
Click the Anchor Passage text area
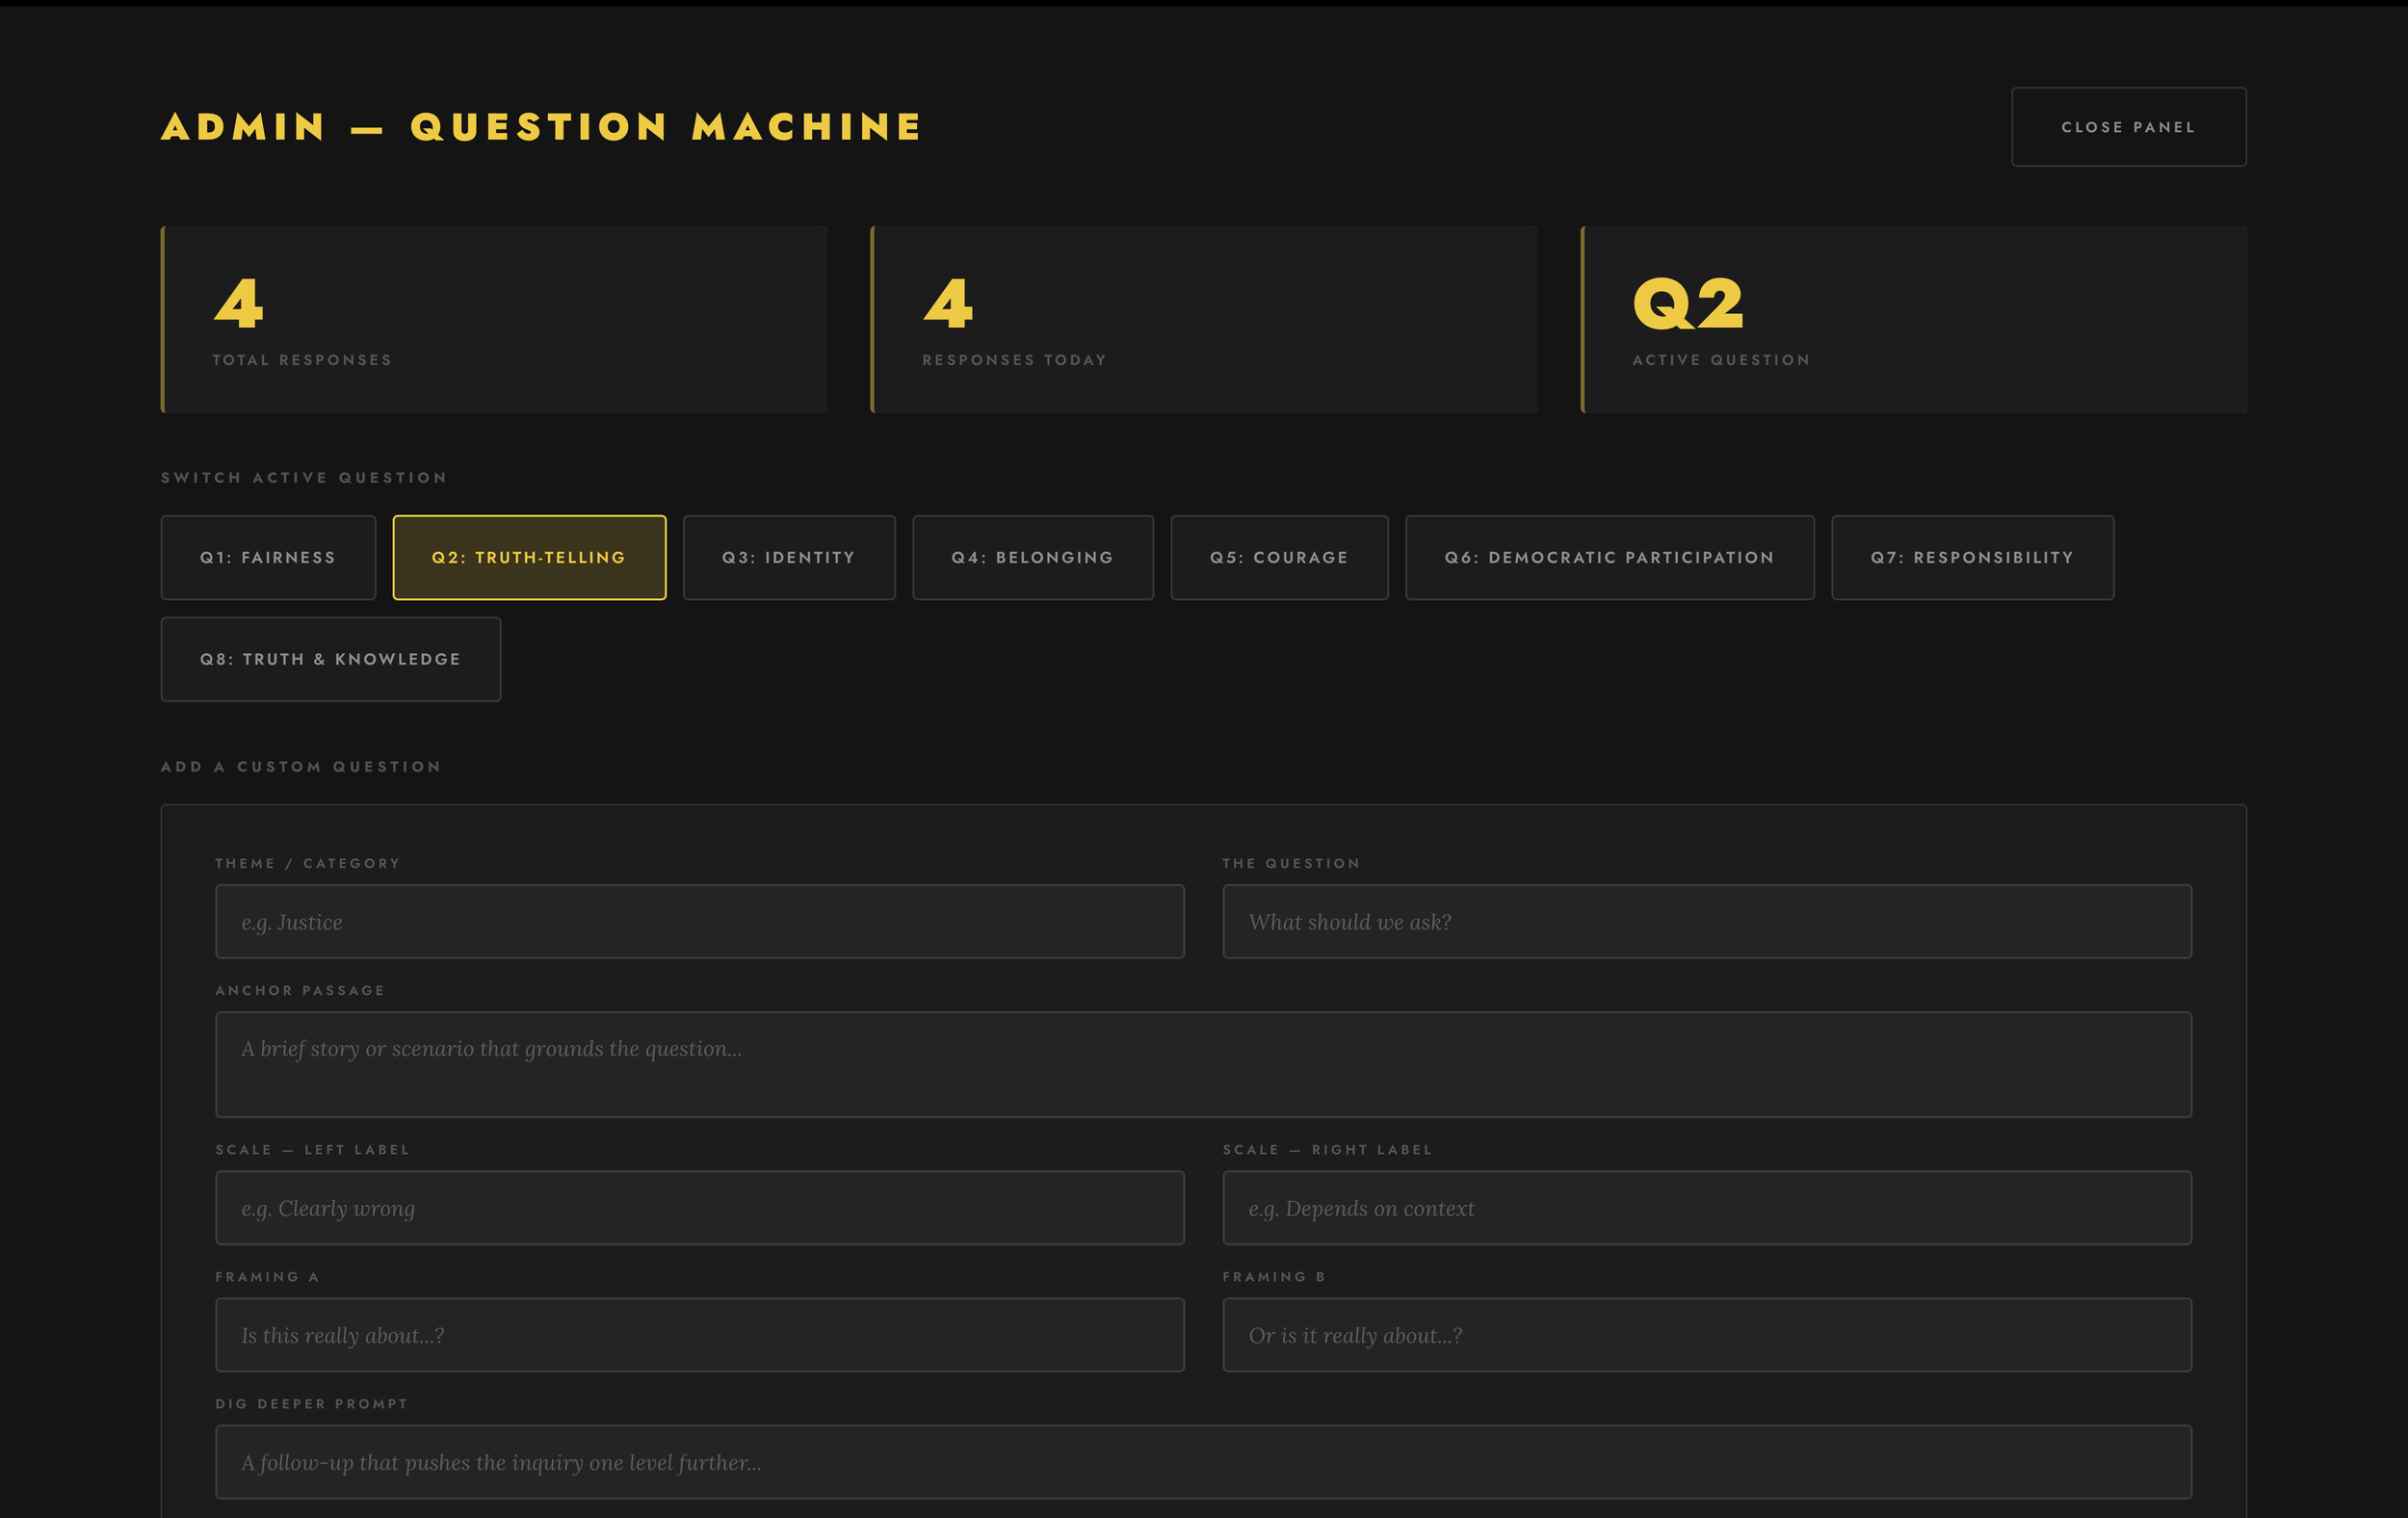click(1203, 1064)
